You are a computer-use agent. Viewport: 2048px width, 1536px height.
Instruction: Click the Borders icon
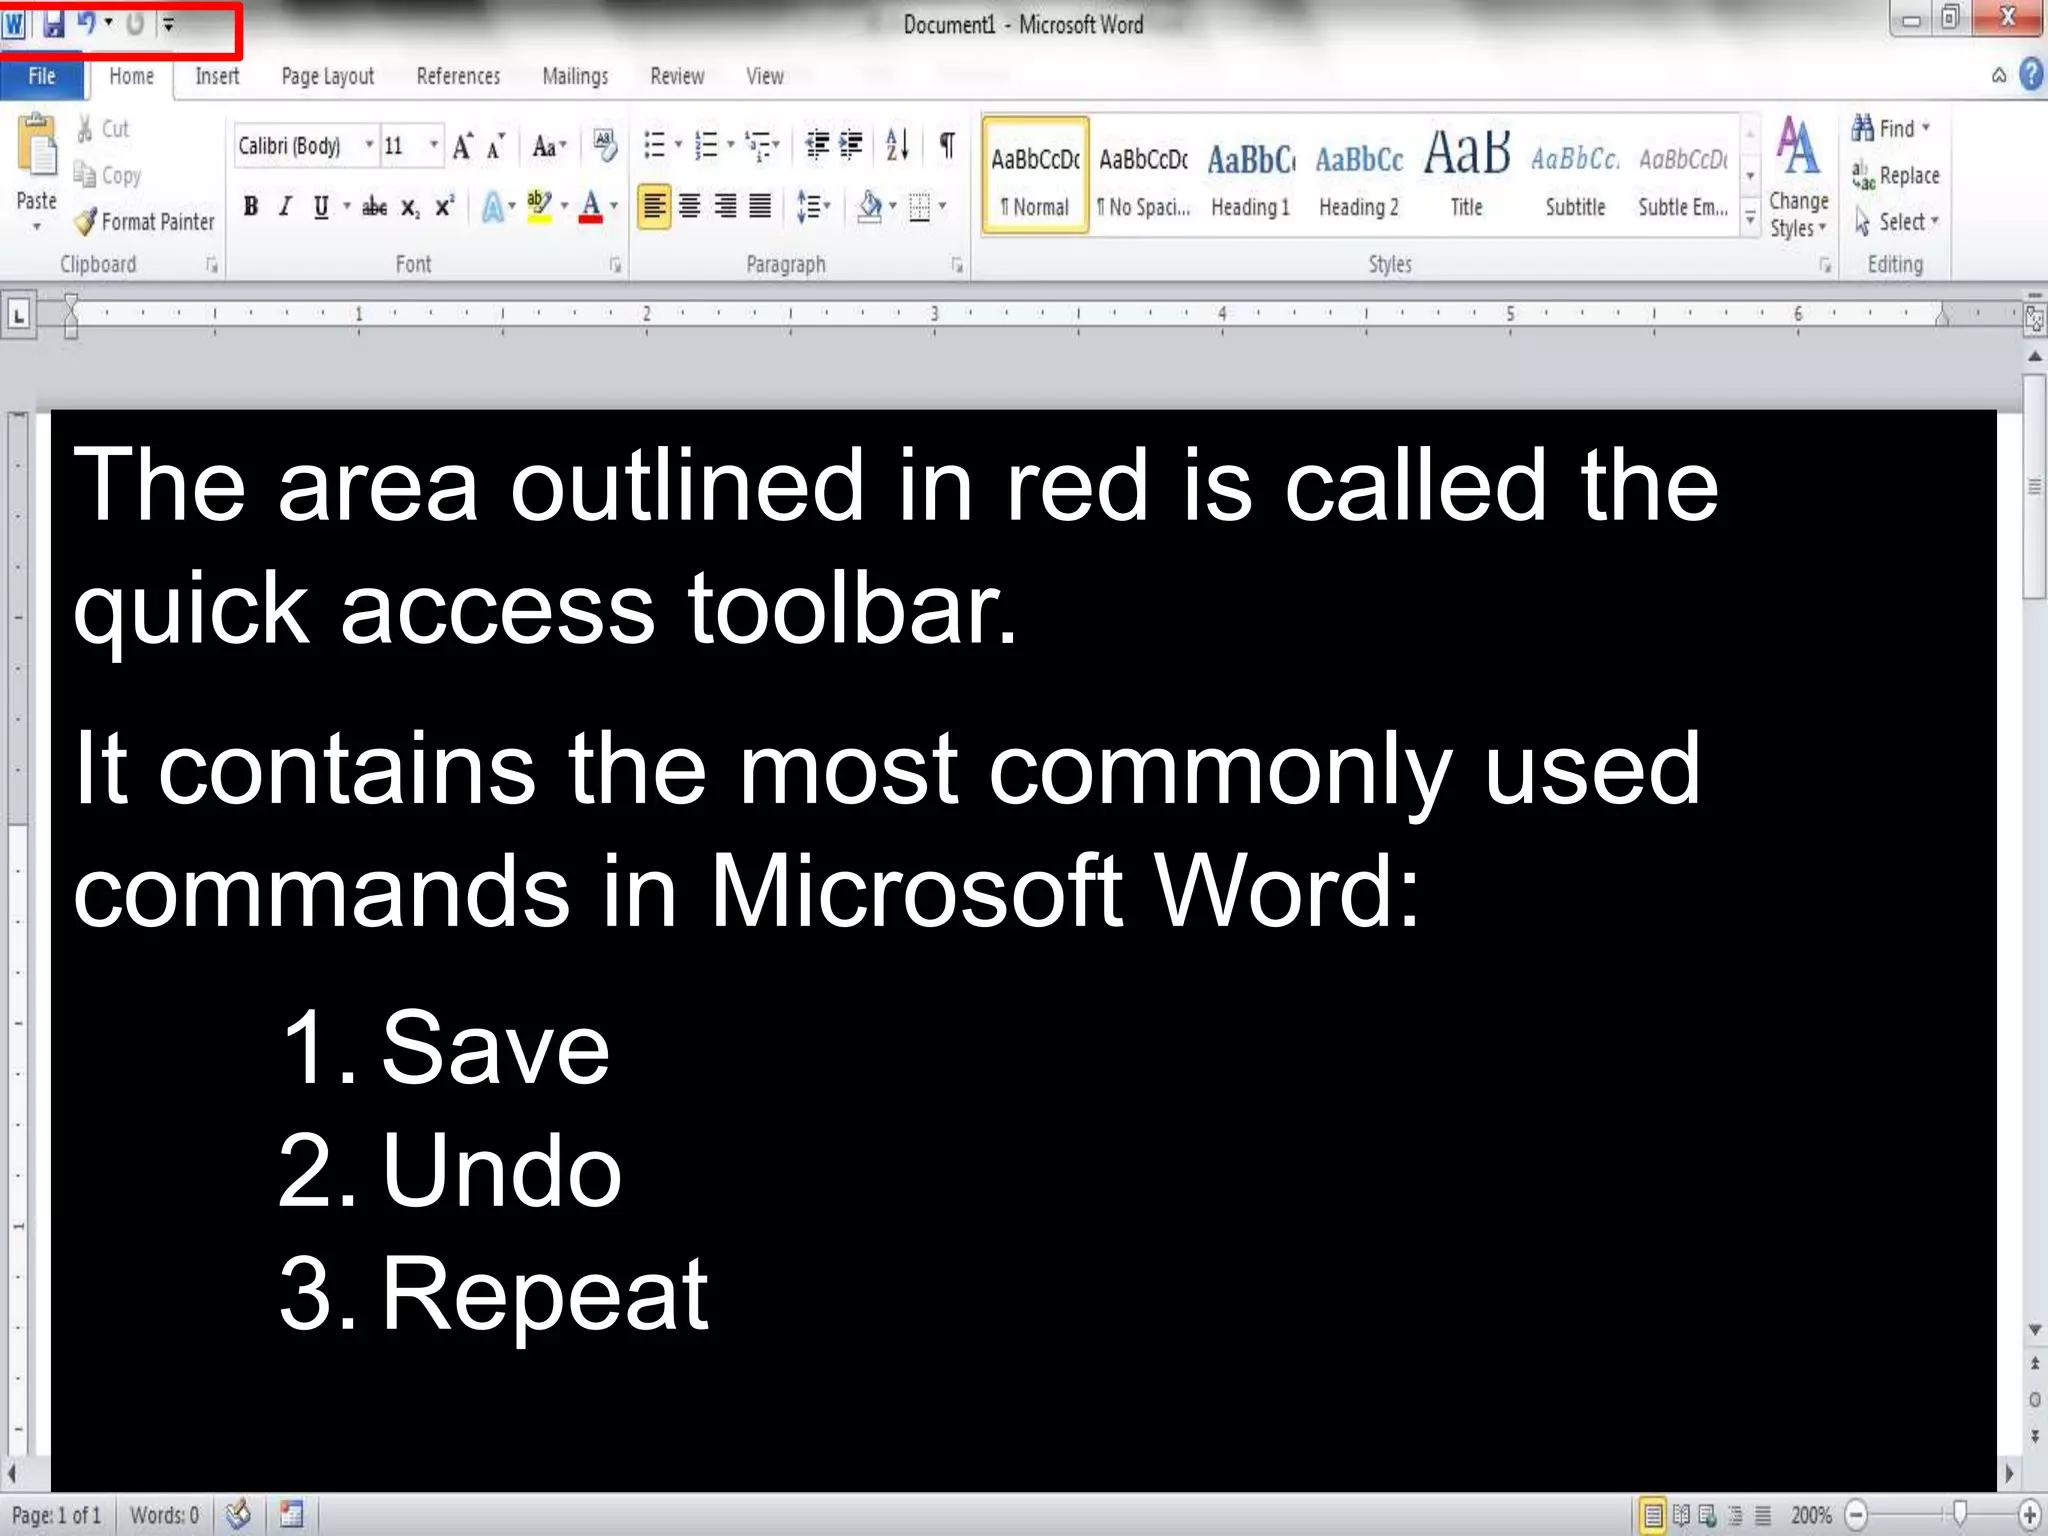click(x=920, y=207)
